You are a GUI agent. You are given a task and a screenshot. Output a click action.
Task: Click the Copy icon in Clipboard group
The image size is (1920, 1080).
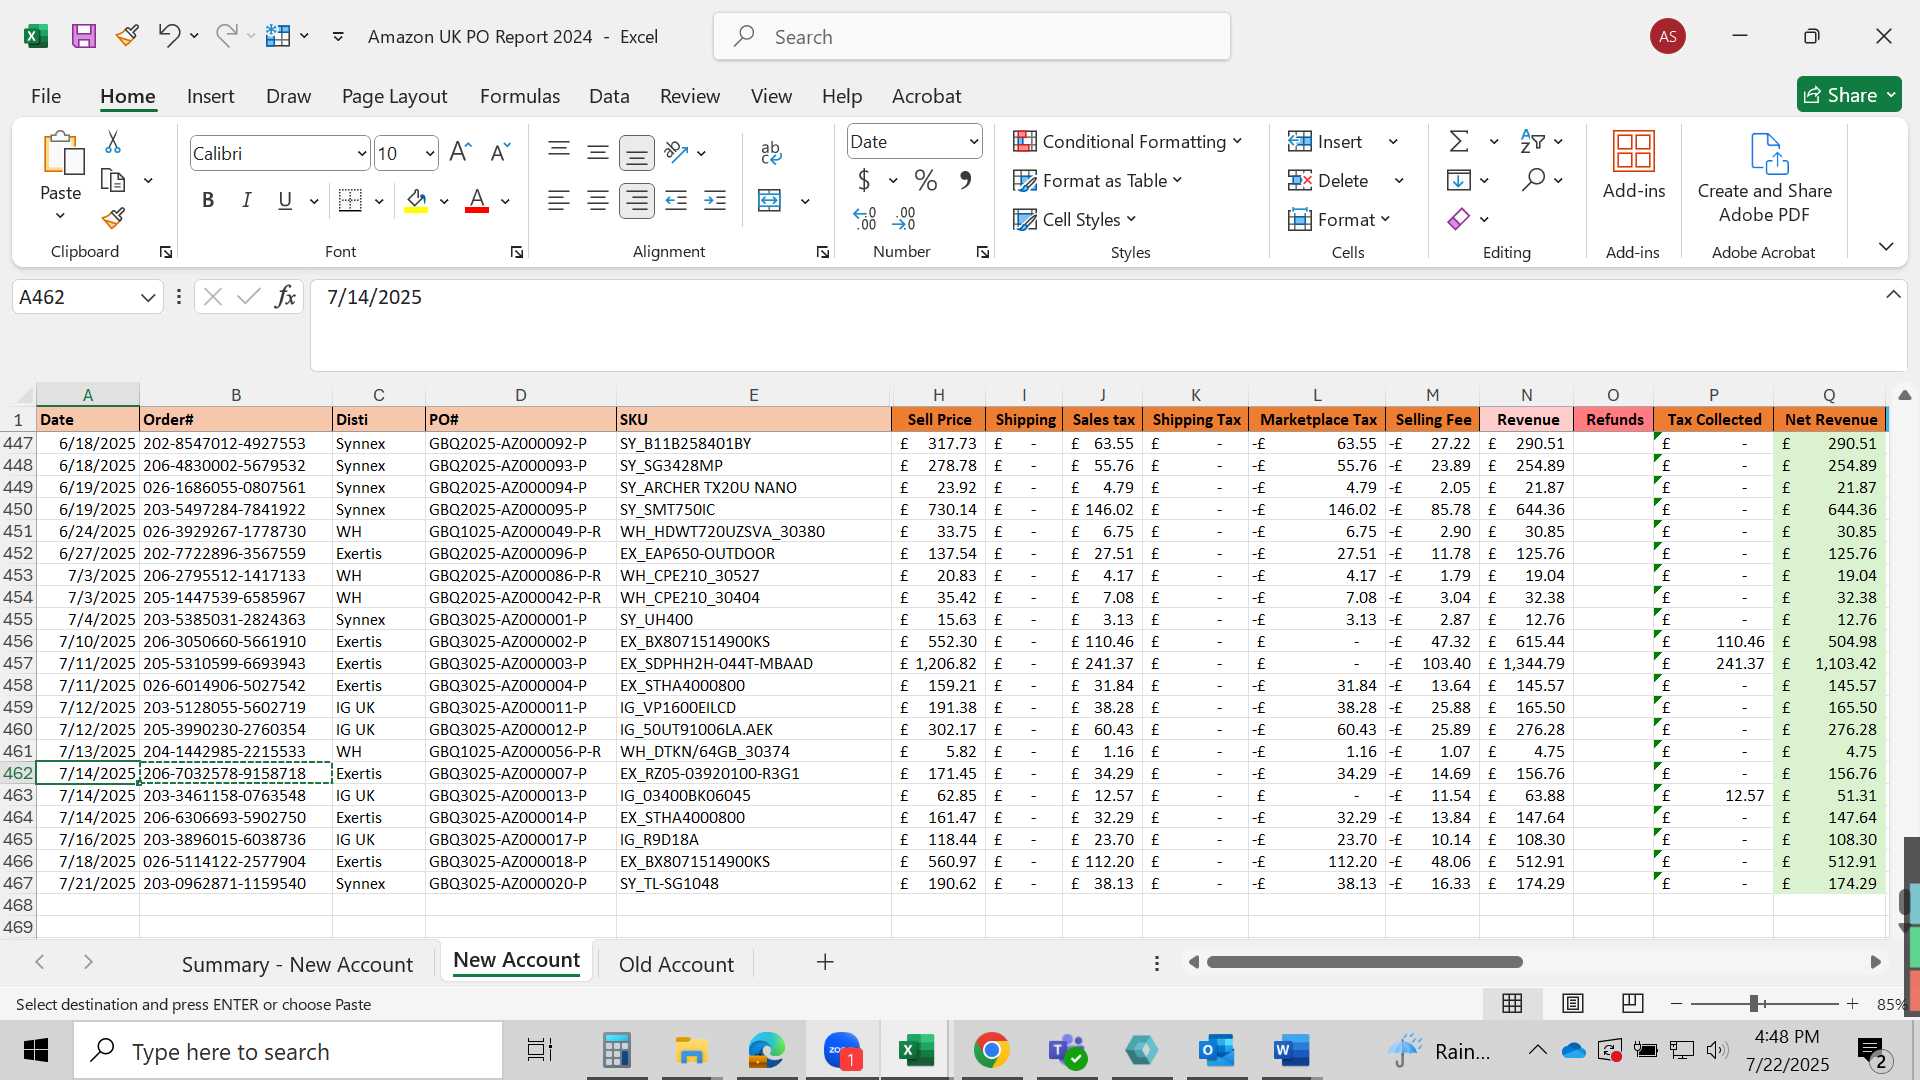pos(113,180)
